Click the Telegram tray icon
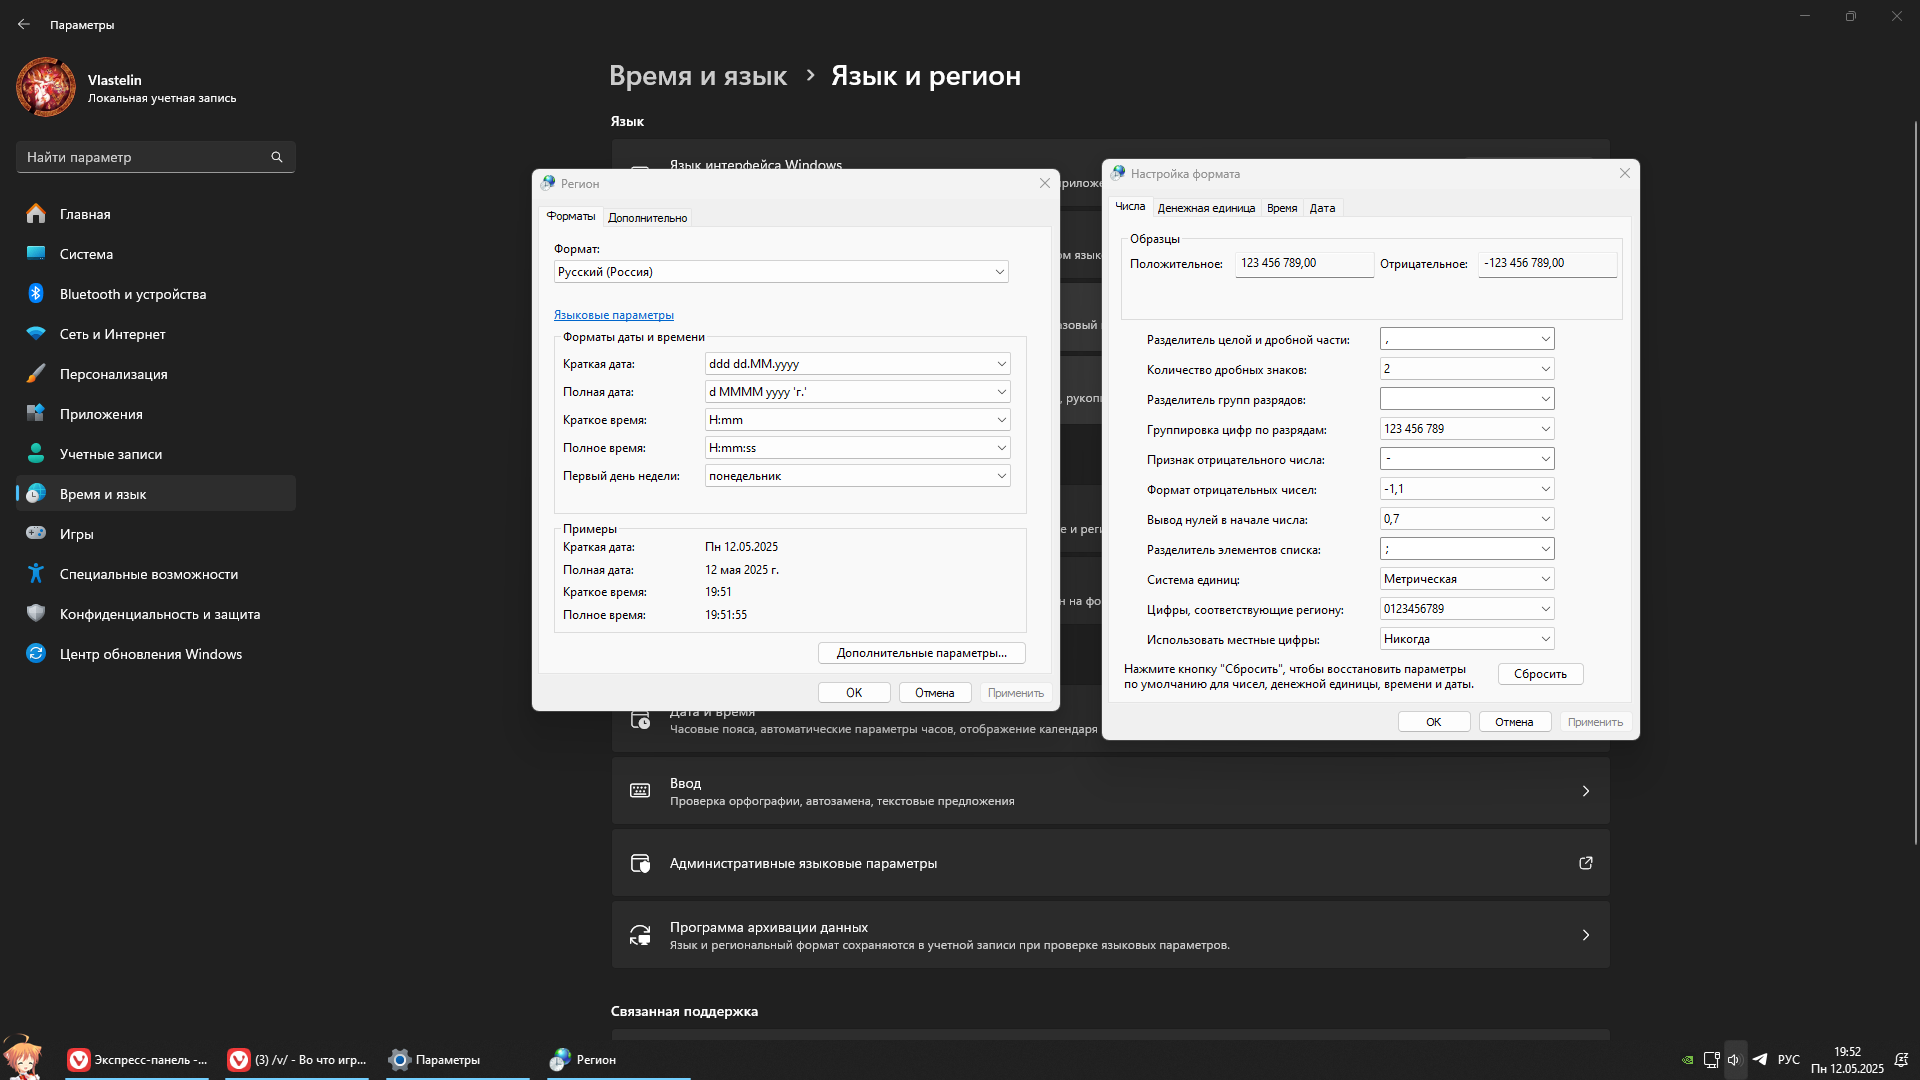 pos(1760,1059)
